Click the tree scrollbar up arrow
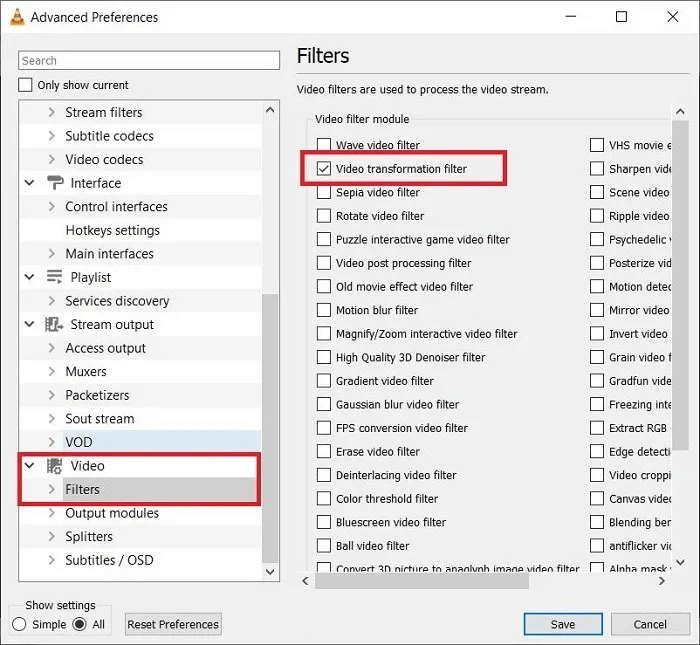The width and height of the screenshot is (700, 645). coord(270,110)
